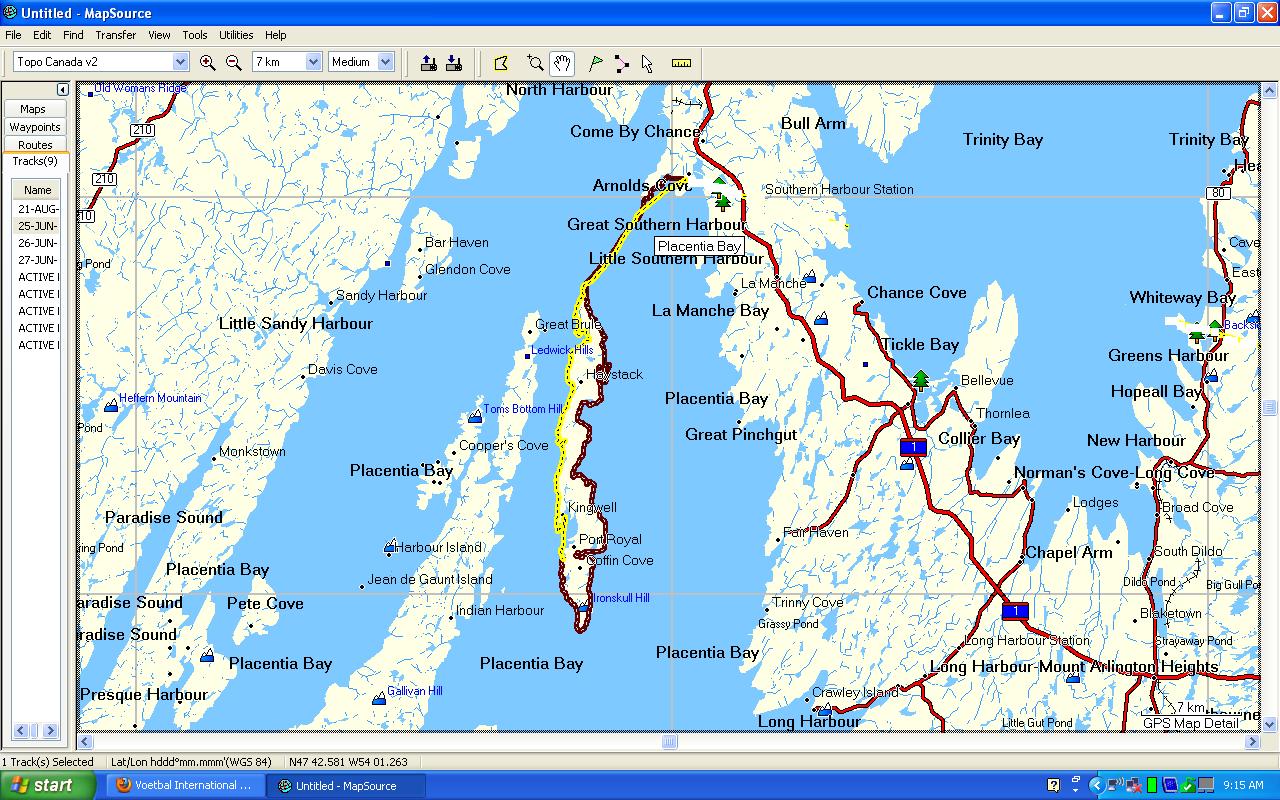Click the Windows Start button

pyautogui.click(x=47, y=785)
